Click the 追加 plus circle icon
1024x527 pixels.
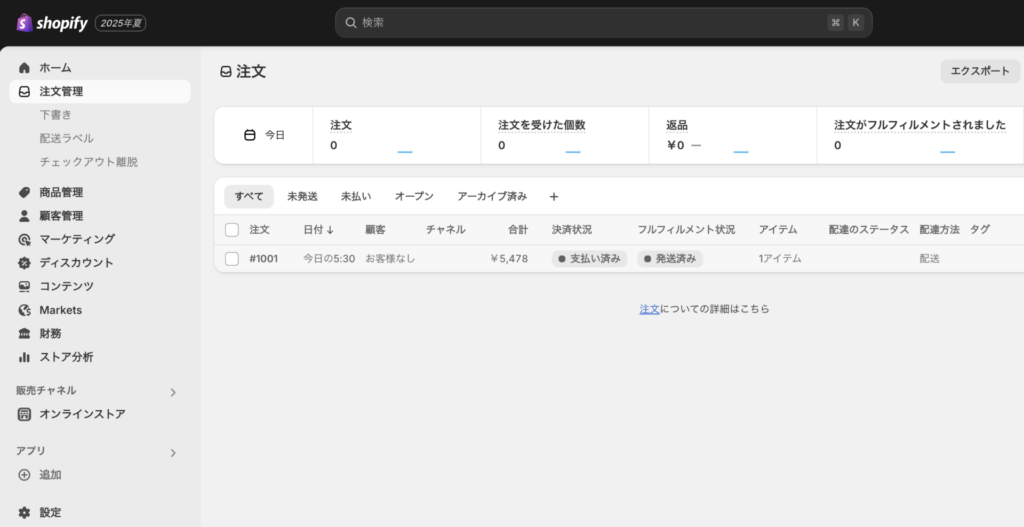pyautogui.click(x=24, y=475)
